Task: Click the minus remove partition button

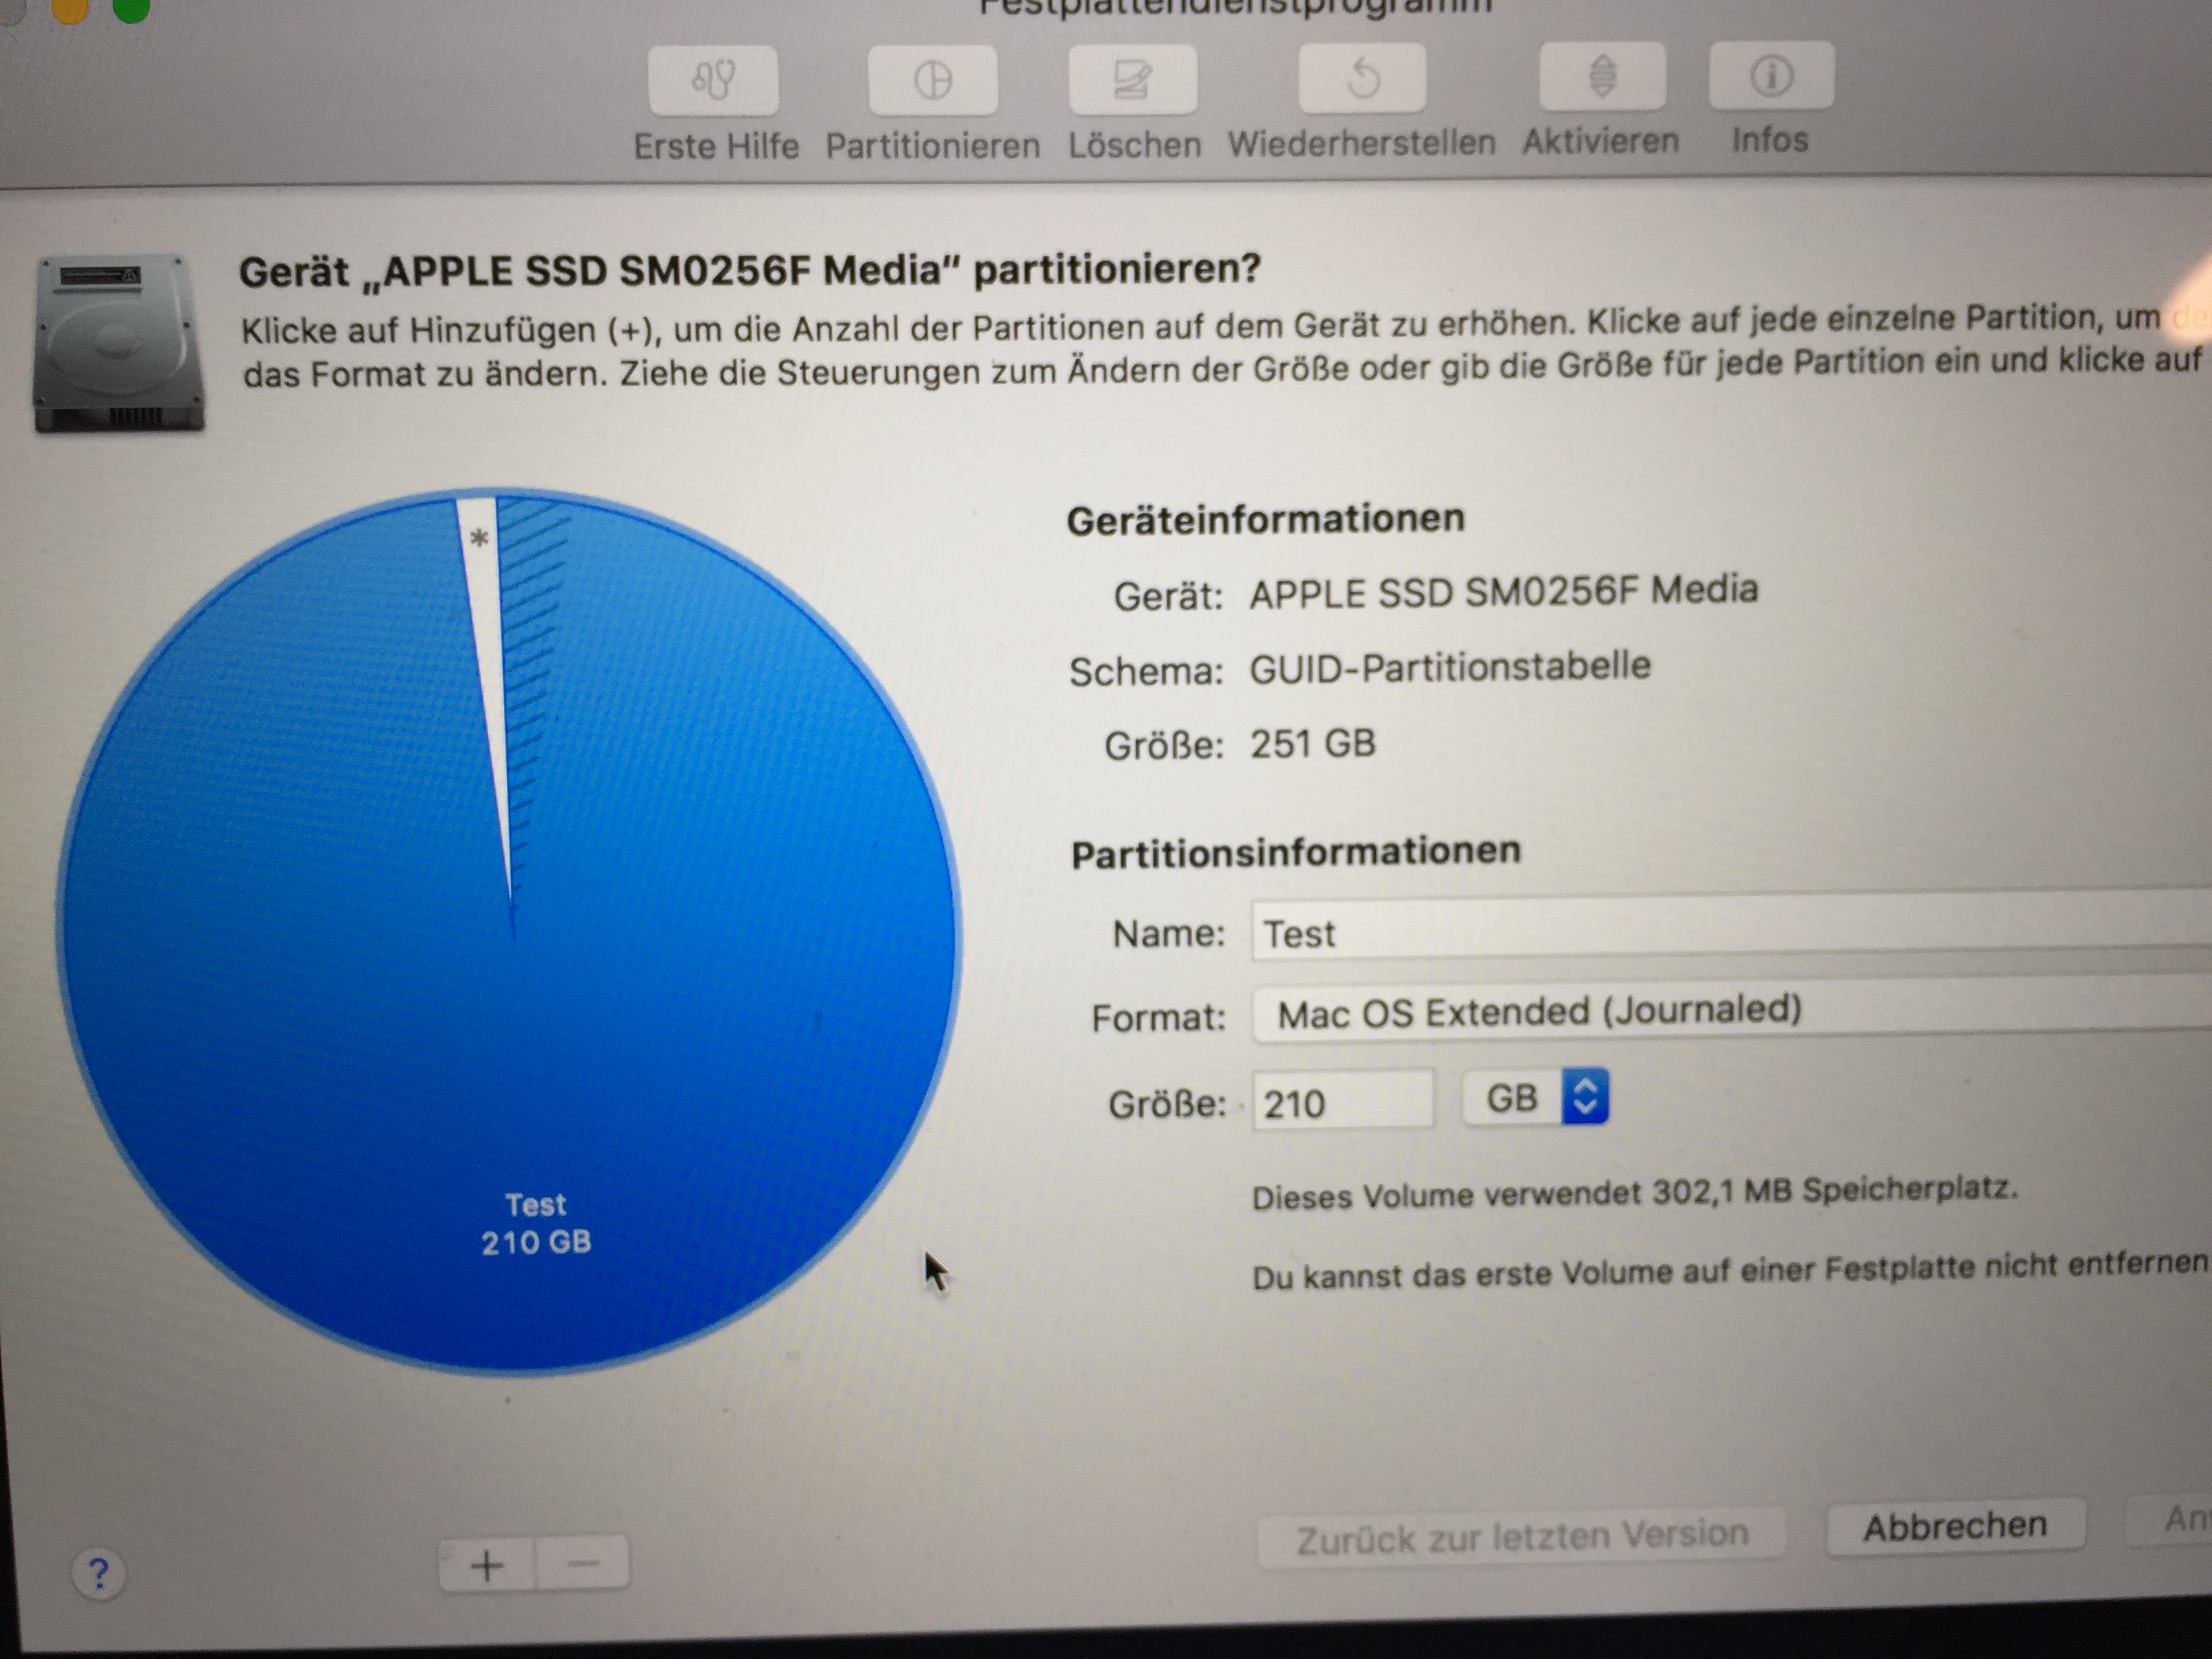Action: click(583, 1562)
